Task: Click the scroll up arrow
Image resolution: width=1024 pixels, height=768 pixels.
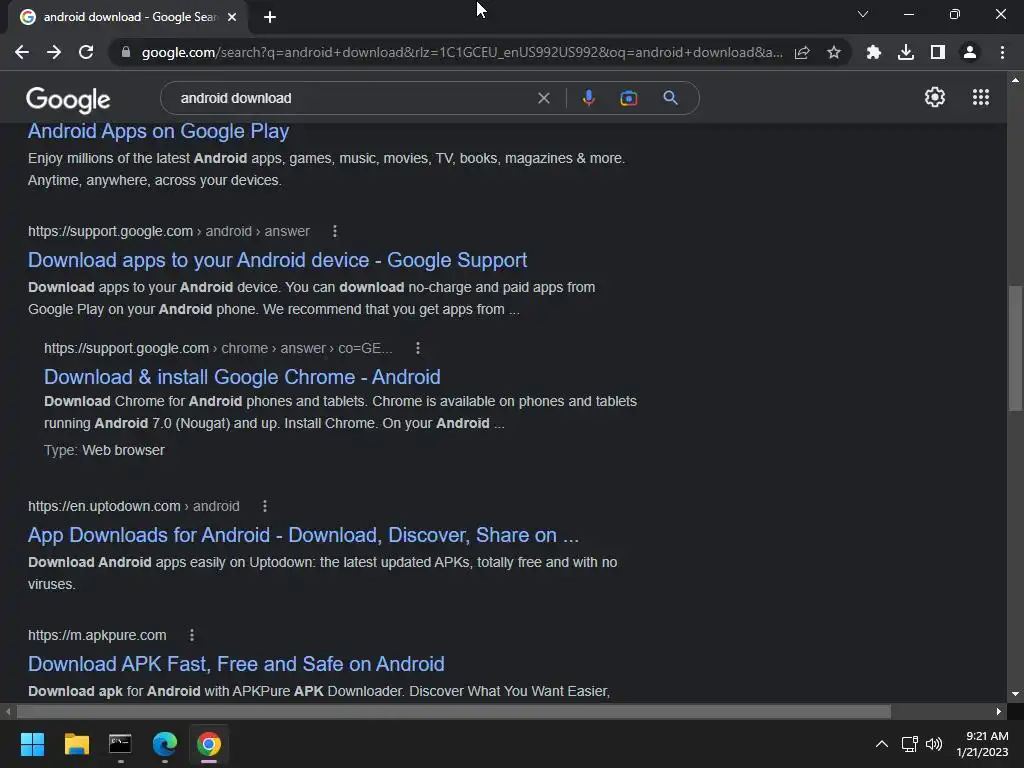Action: [1015, 80]
